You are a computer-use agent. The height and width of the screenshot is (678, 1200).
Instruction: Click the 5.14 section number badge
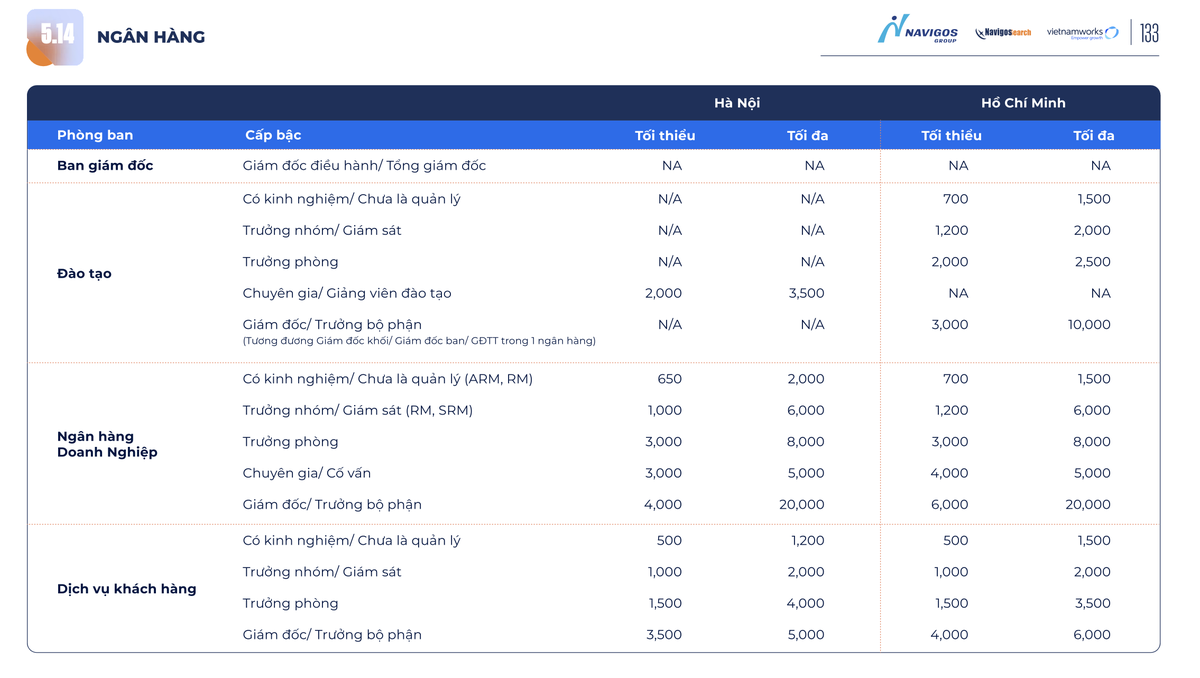[x=56, y=37]
